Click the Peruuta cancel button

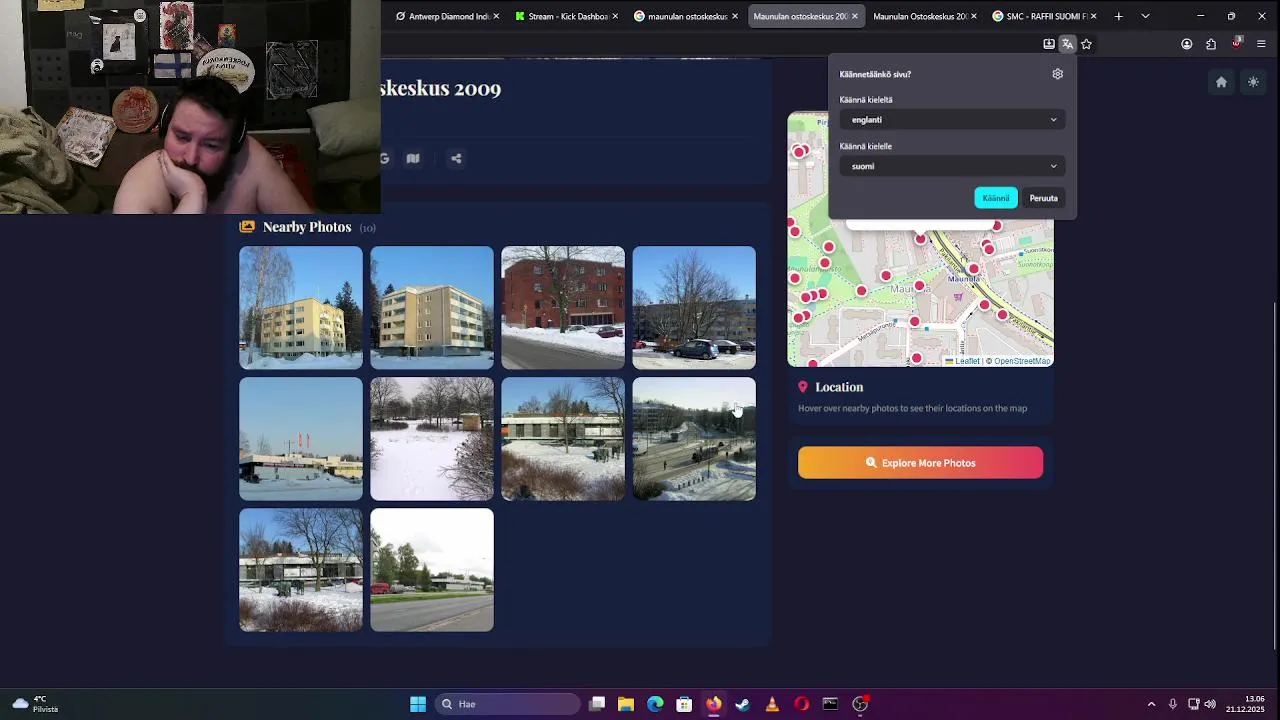tap(1043, 198)
